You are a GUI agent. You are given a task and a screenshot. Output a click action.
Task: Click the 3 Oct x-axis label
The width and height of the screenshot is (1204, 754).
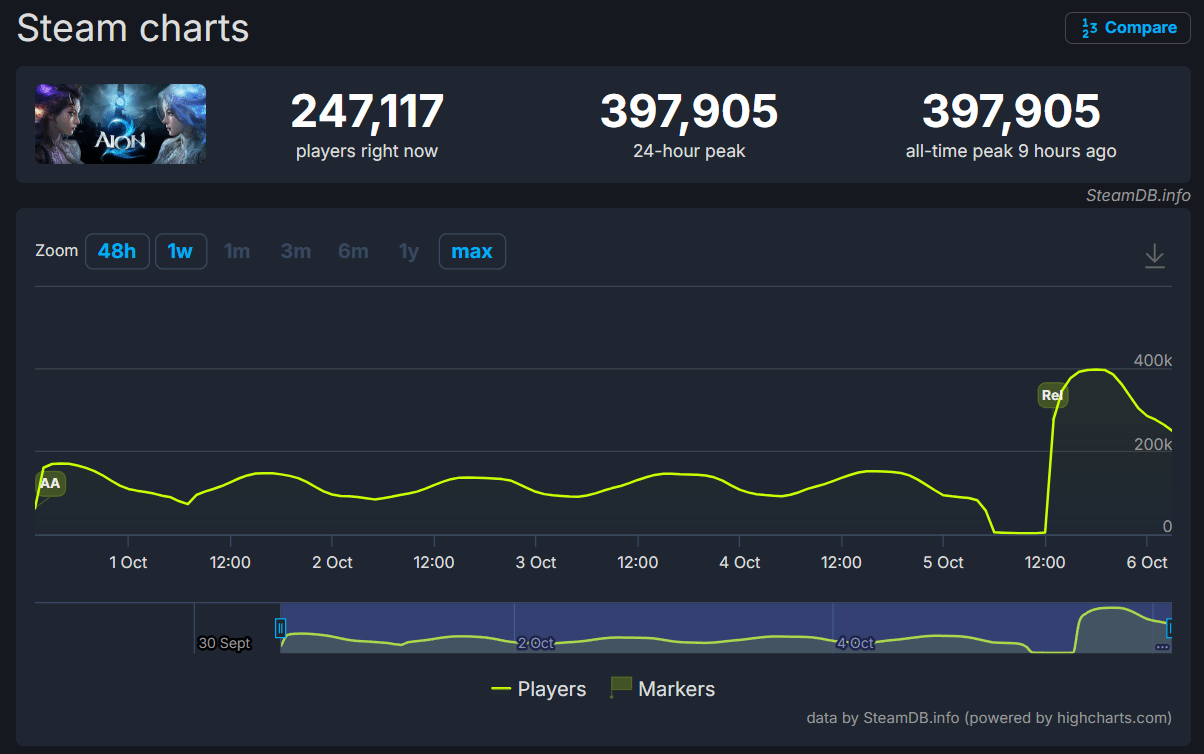point(536,563)
